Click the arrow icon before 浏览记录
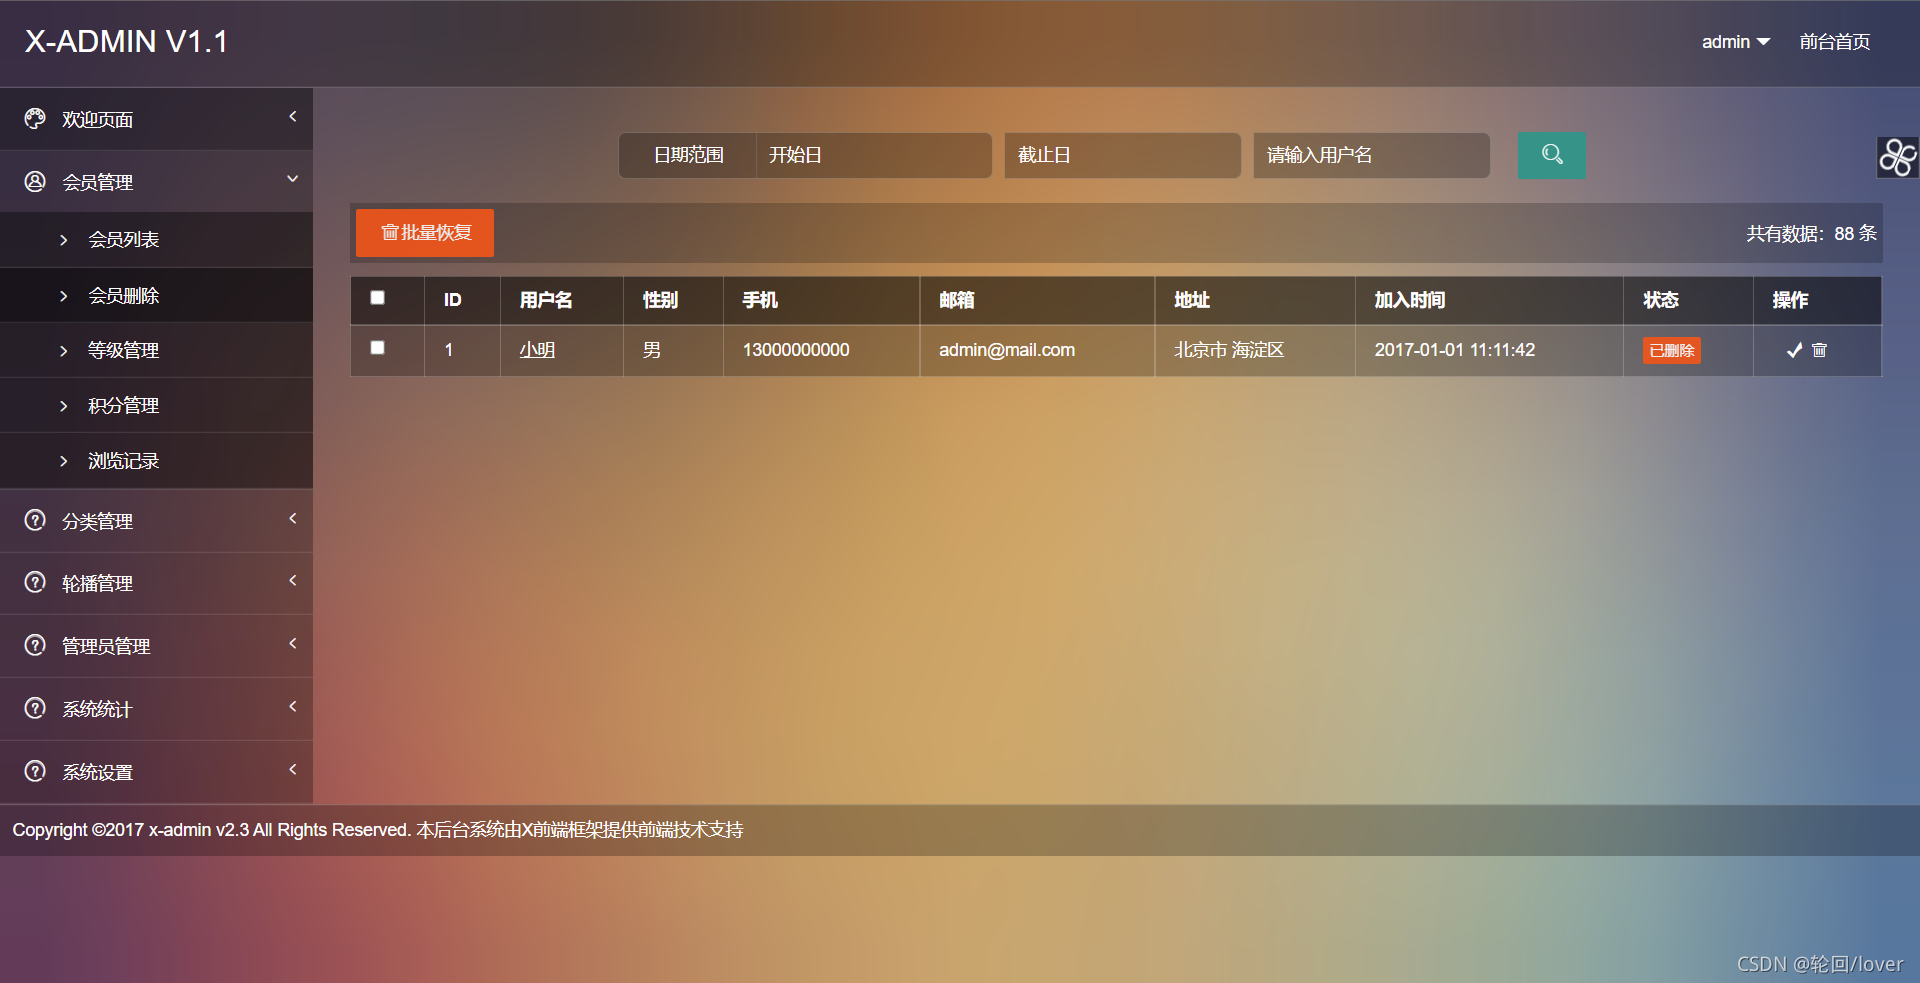1920x983 pixels. click(64, 461)
